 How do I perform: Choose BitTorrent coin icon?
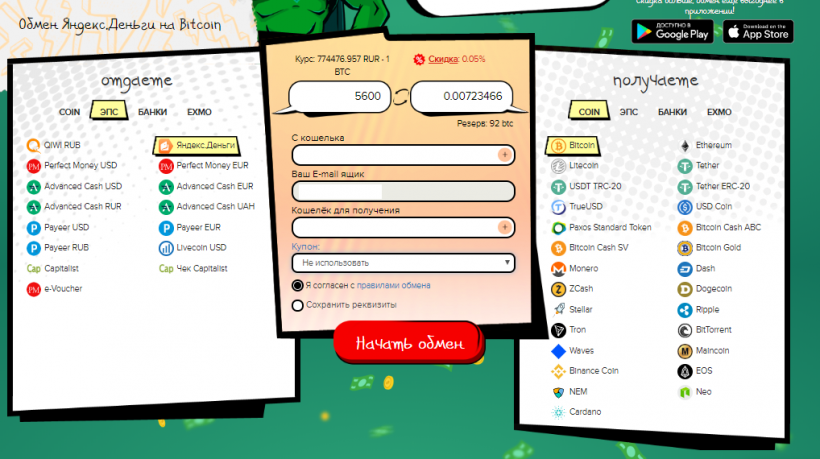click(685, 330)
